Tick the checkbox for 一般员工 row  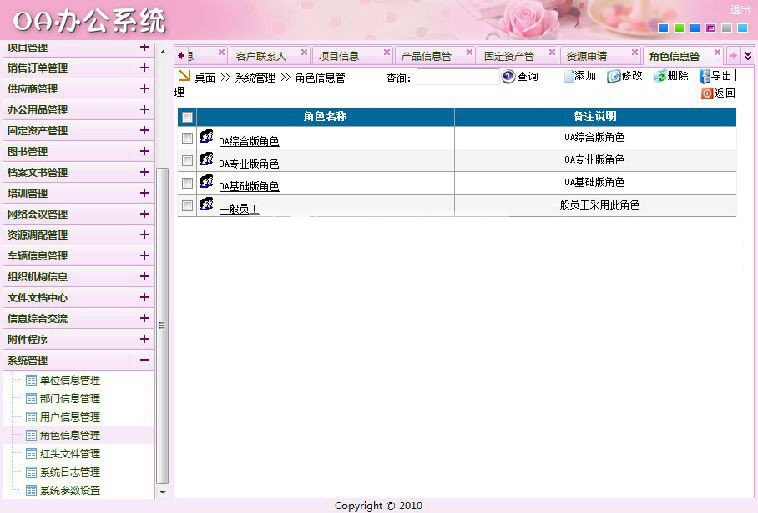point(187,205)
